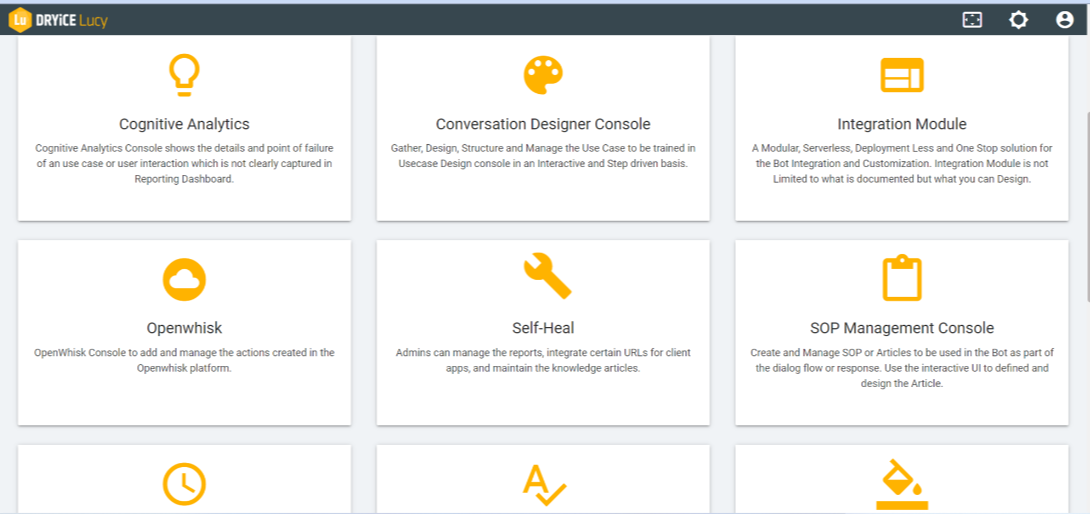
Task: Open the Cognitive Analytics title link
Action: coord(184,124)
